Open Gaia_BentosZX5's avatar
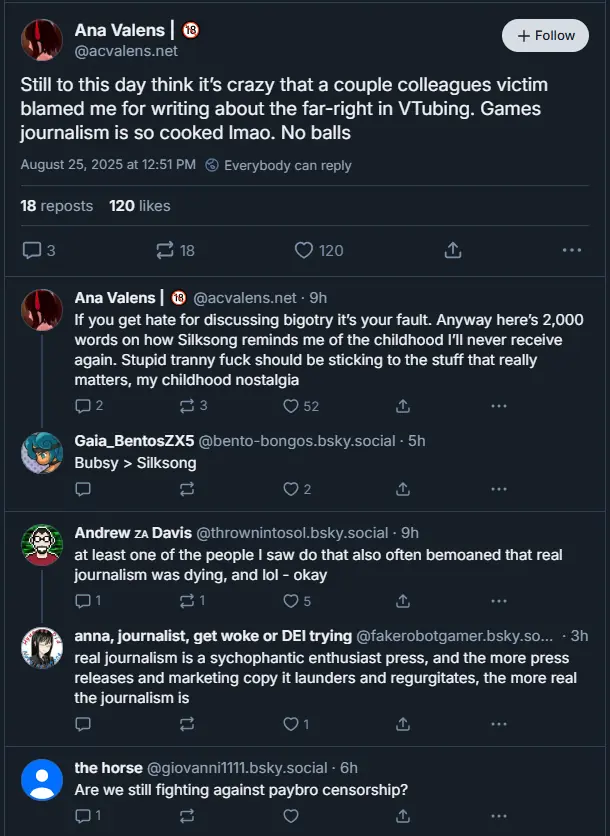 (x=42, y=453)
